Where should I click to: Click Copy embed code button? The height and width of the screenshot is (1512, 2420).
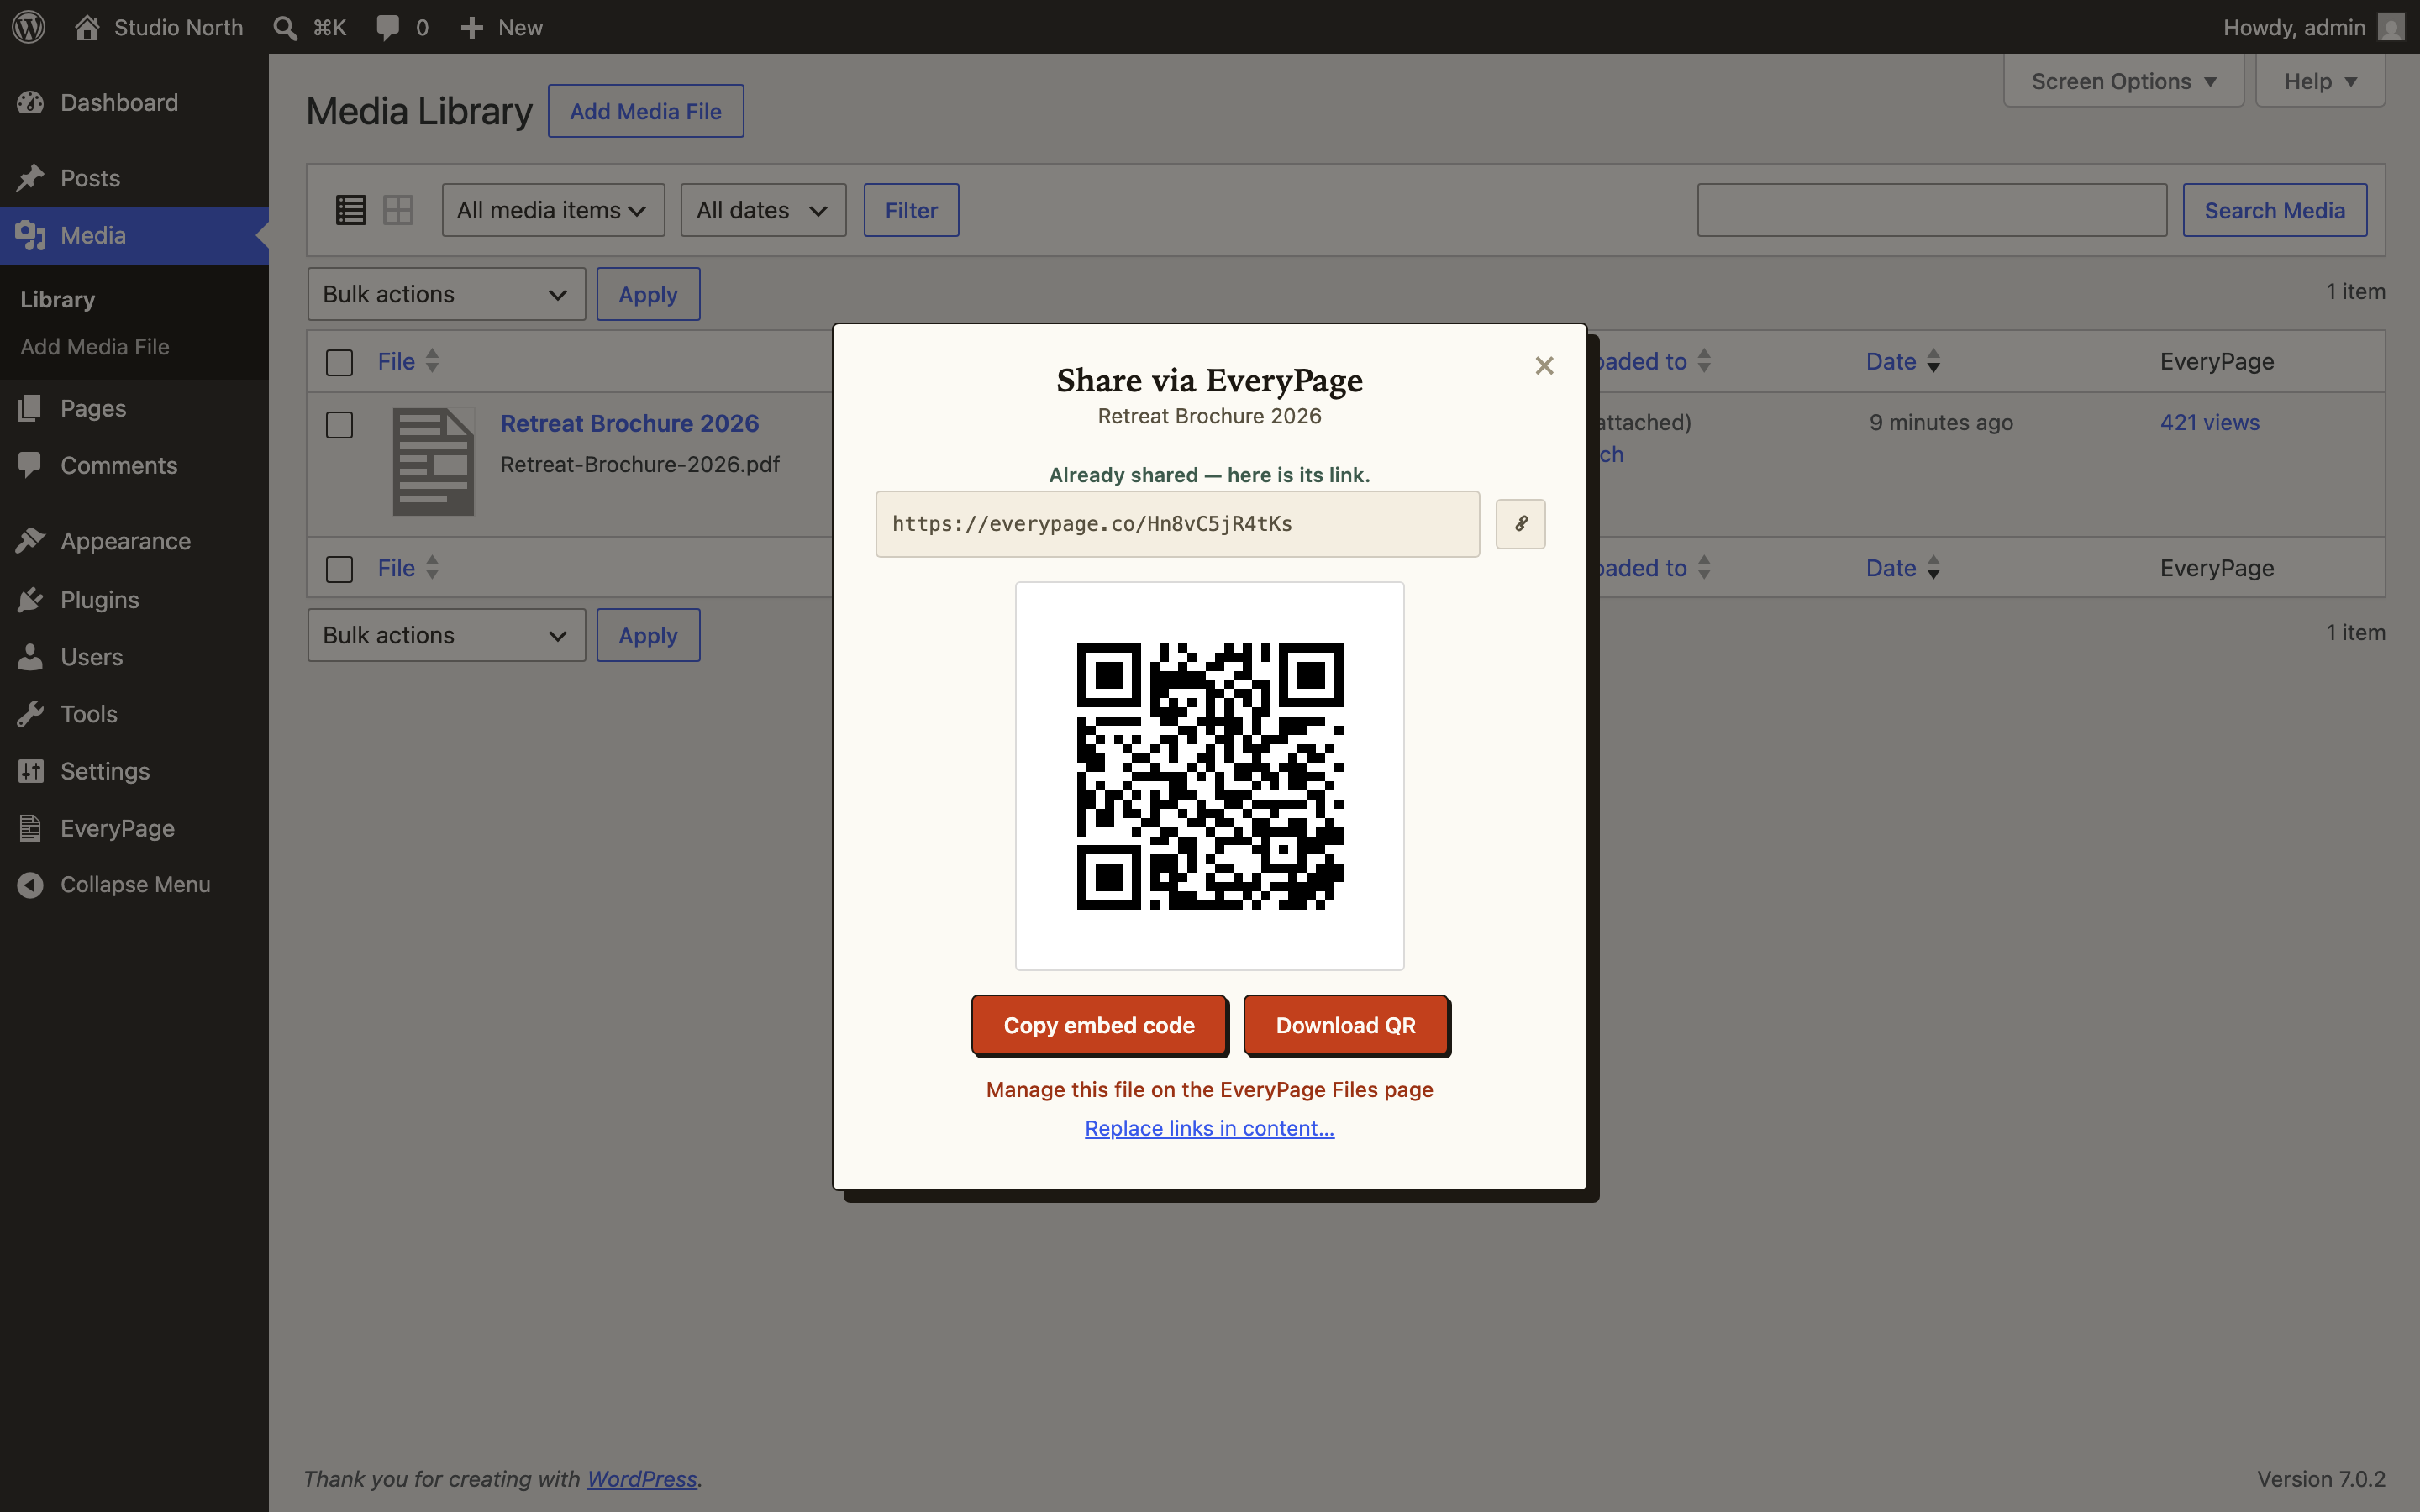[1099, 1025]
